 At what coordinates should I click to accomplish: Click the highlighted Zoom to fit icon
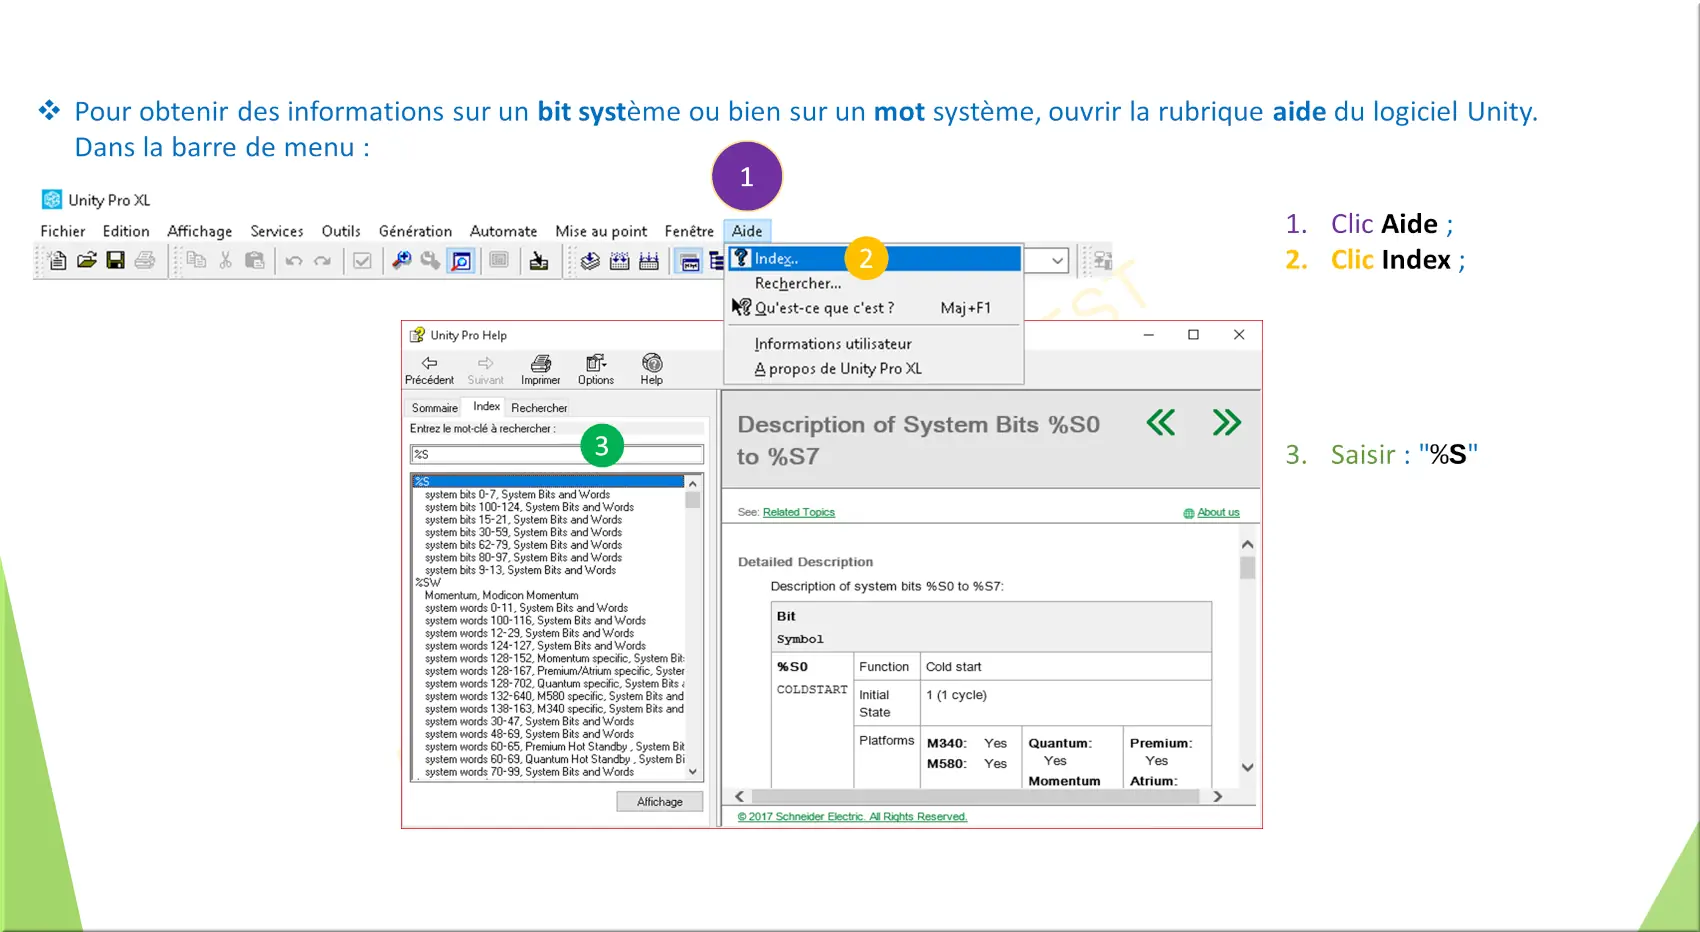[x=461, y=261]
